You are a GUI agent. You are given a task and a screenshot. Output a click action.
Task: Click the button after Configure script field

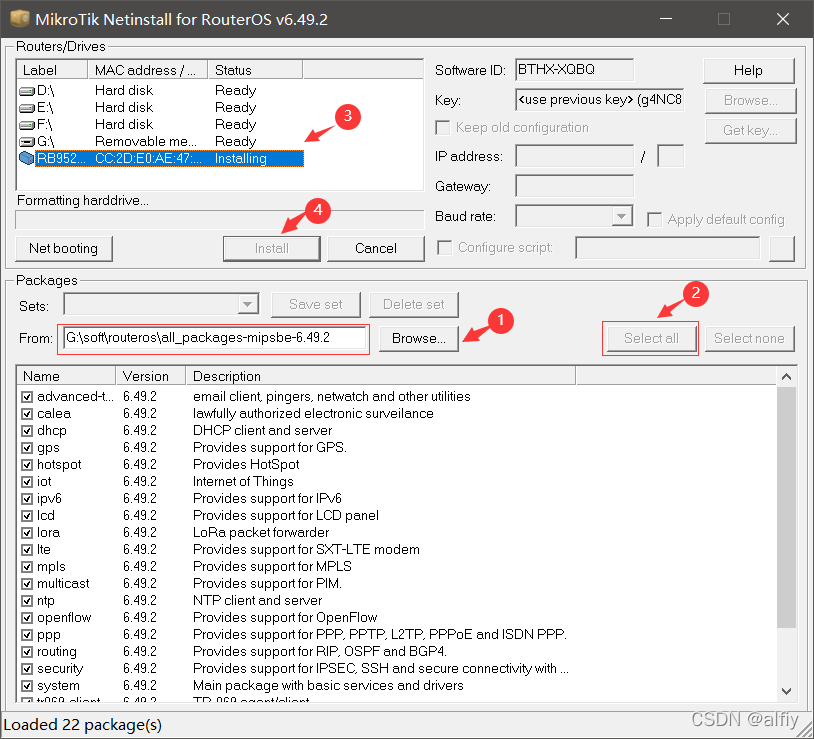pyautogui.click(x=782, y=249)
